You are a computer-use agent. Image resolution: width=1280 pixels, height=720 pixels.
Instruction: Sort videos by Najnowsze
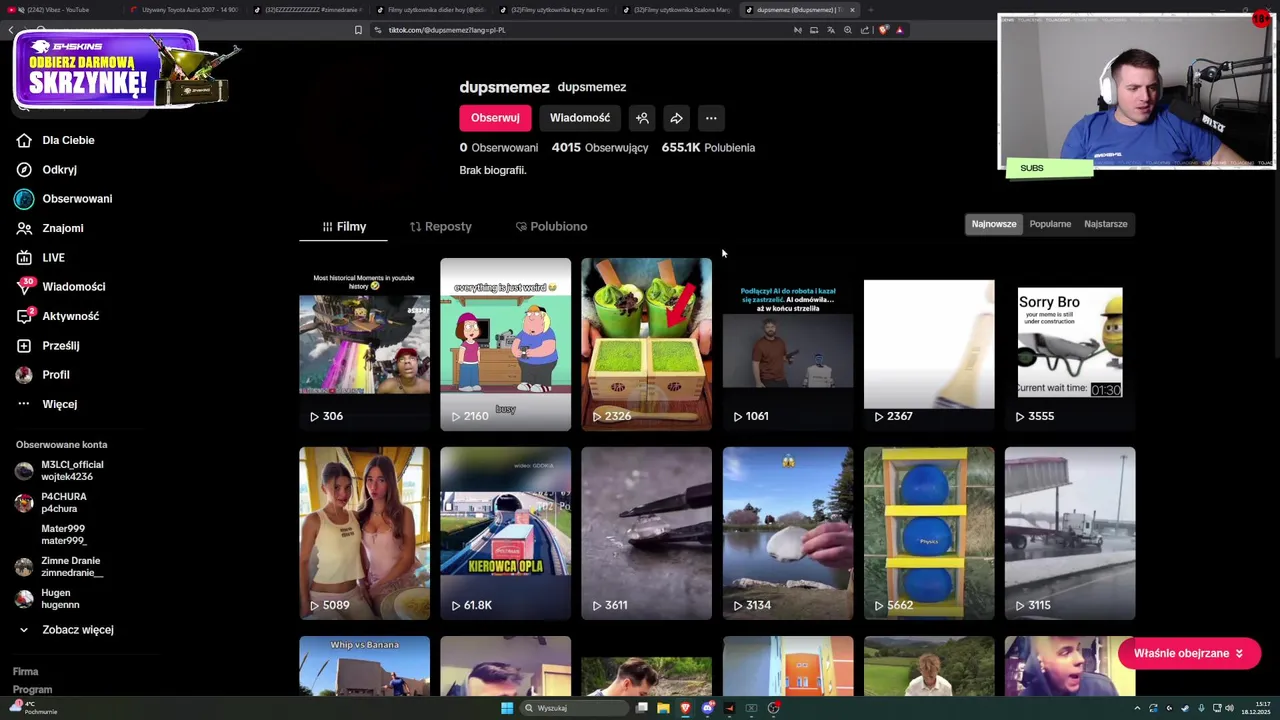point(994,224)
